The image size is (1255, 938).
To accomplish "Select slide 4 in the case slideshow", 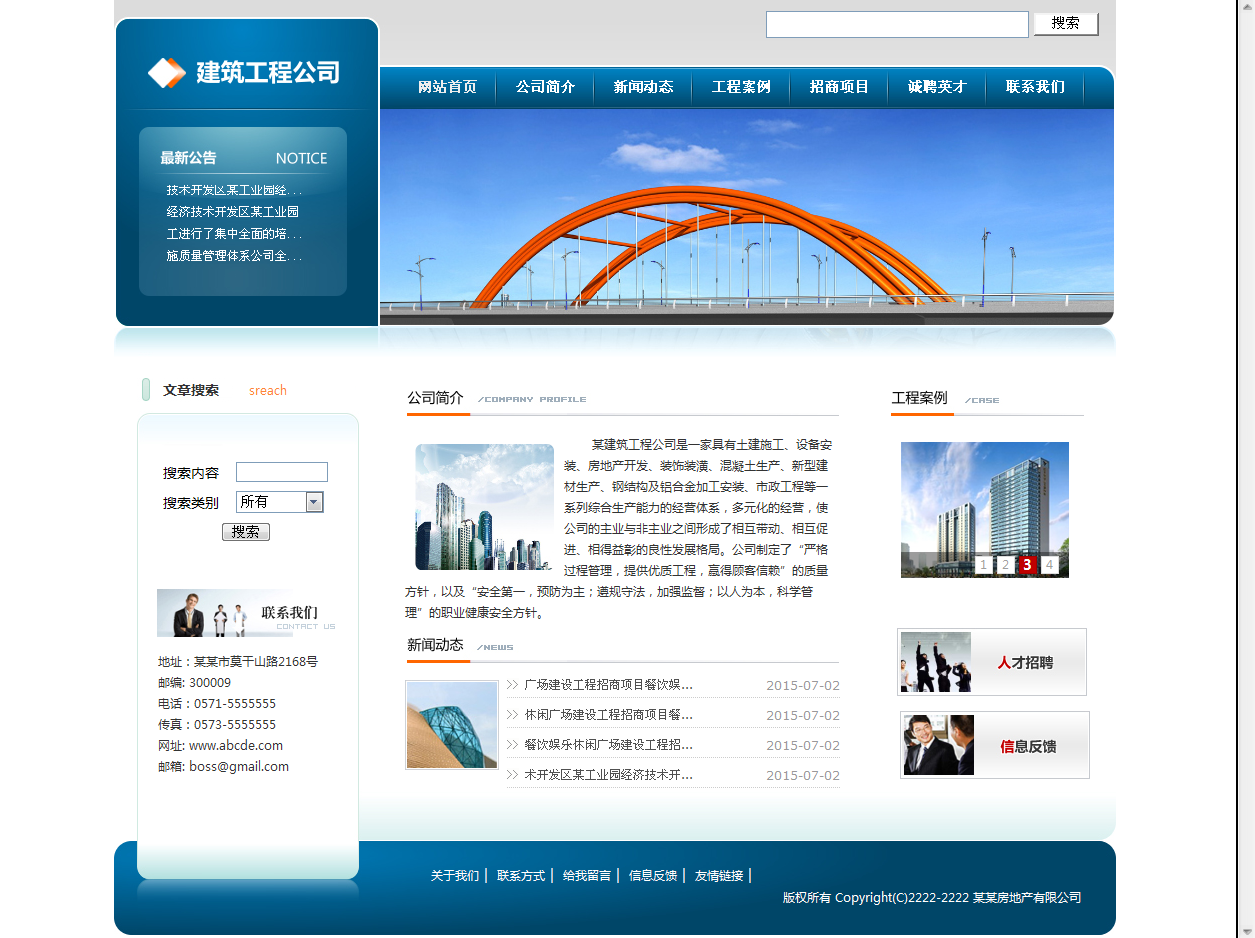I will click(1049, 565).
